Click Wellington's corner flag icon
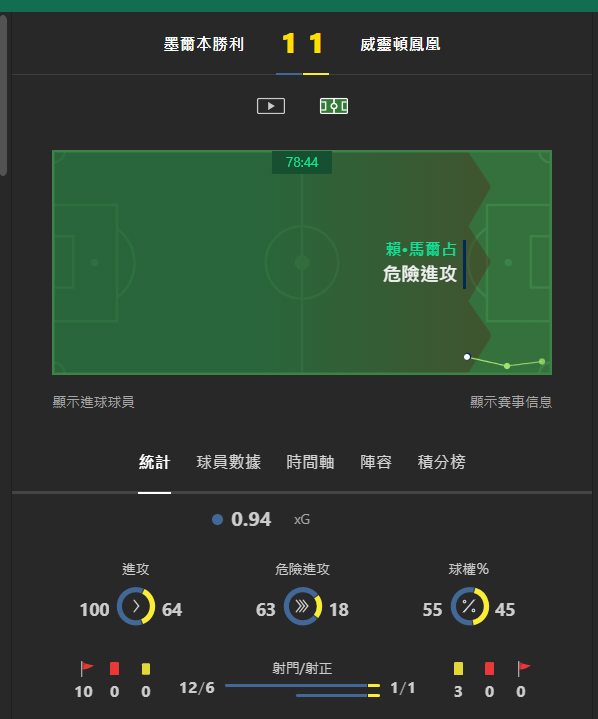 [523, 669]
